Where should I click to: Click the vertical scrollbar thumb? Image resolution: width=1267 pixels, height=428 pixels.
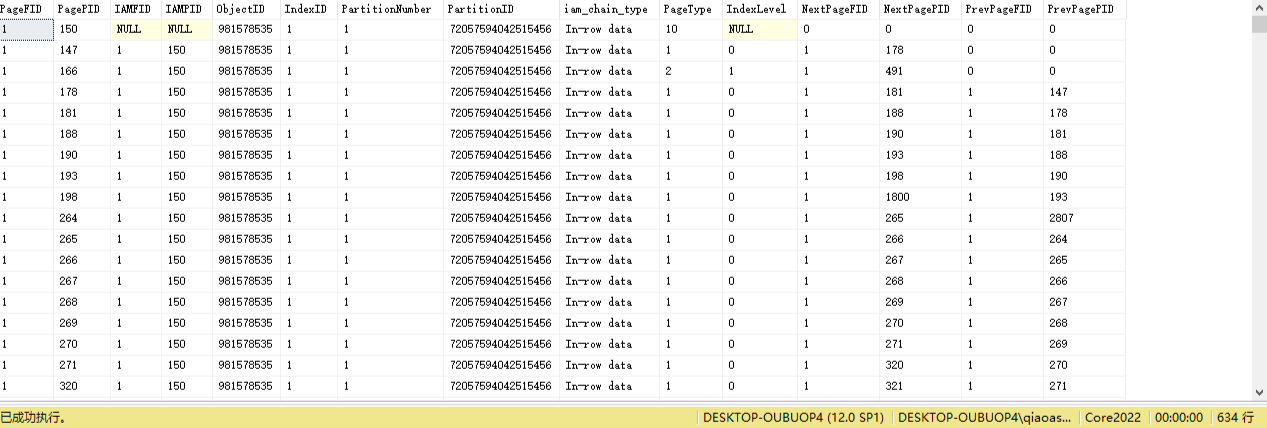click(x=1259, y=25)
